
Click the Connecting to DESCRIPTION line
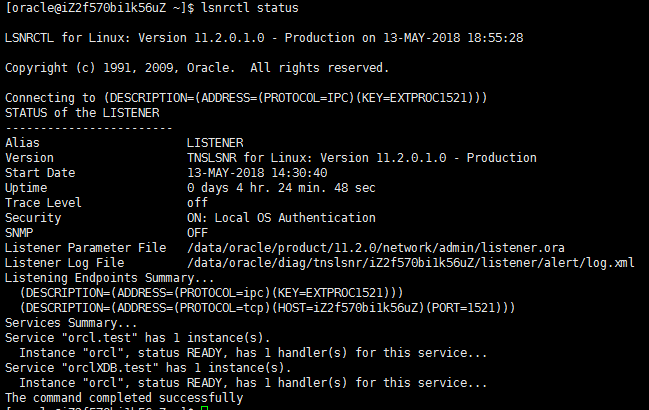coord(246,98)
